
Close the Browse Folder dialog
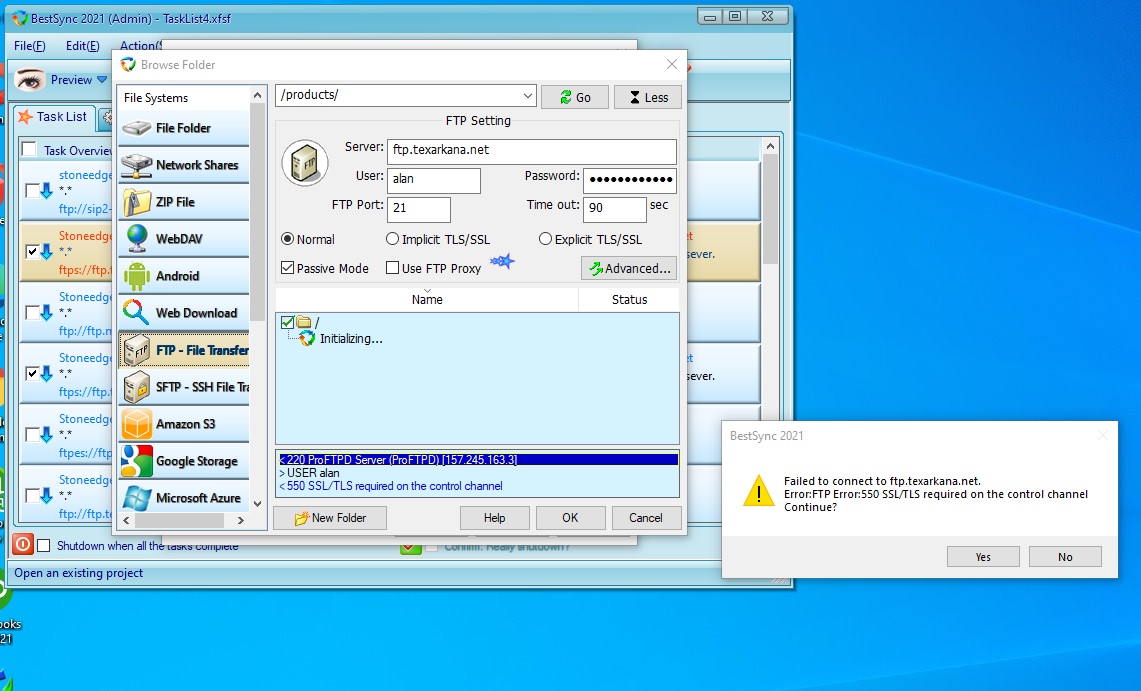pos(672,65)
